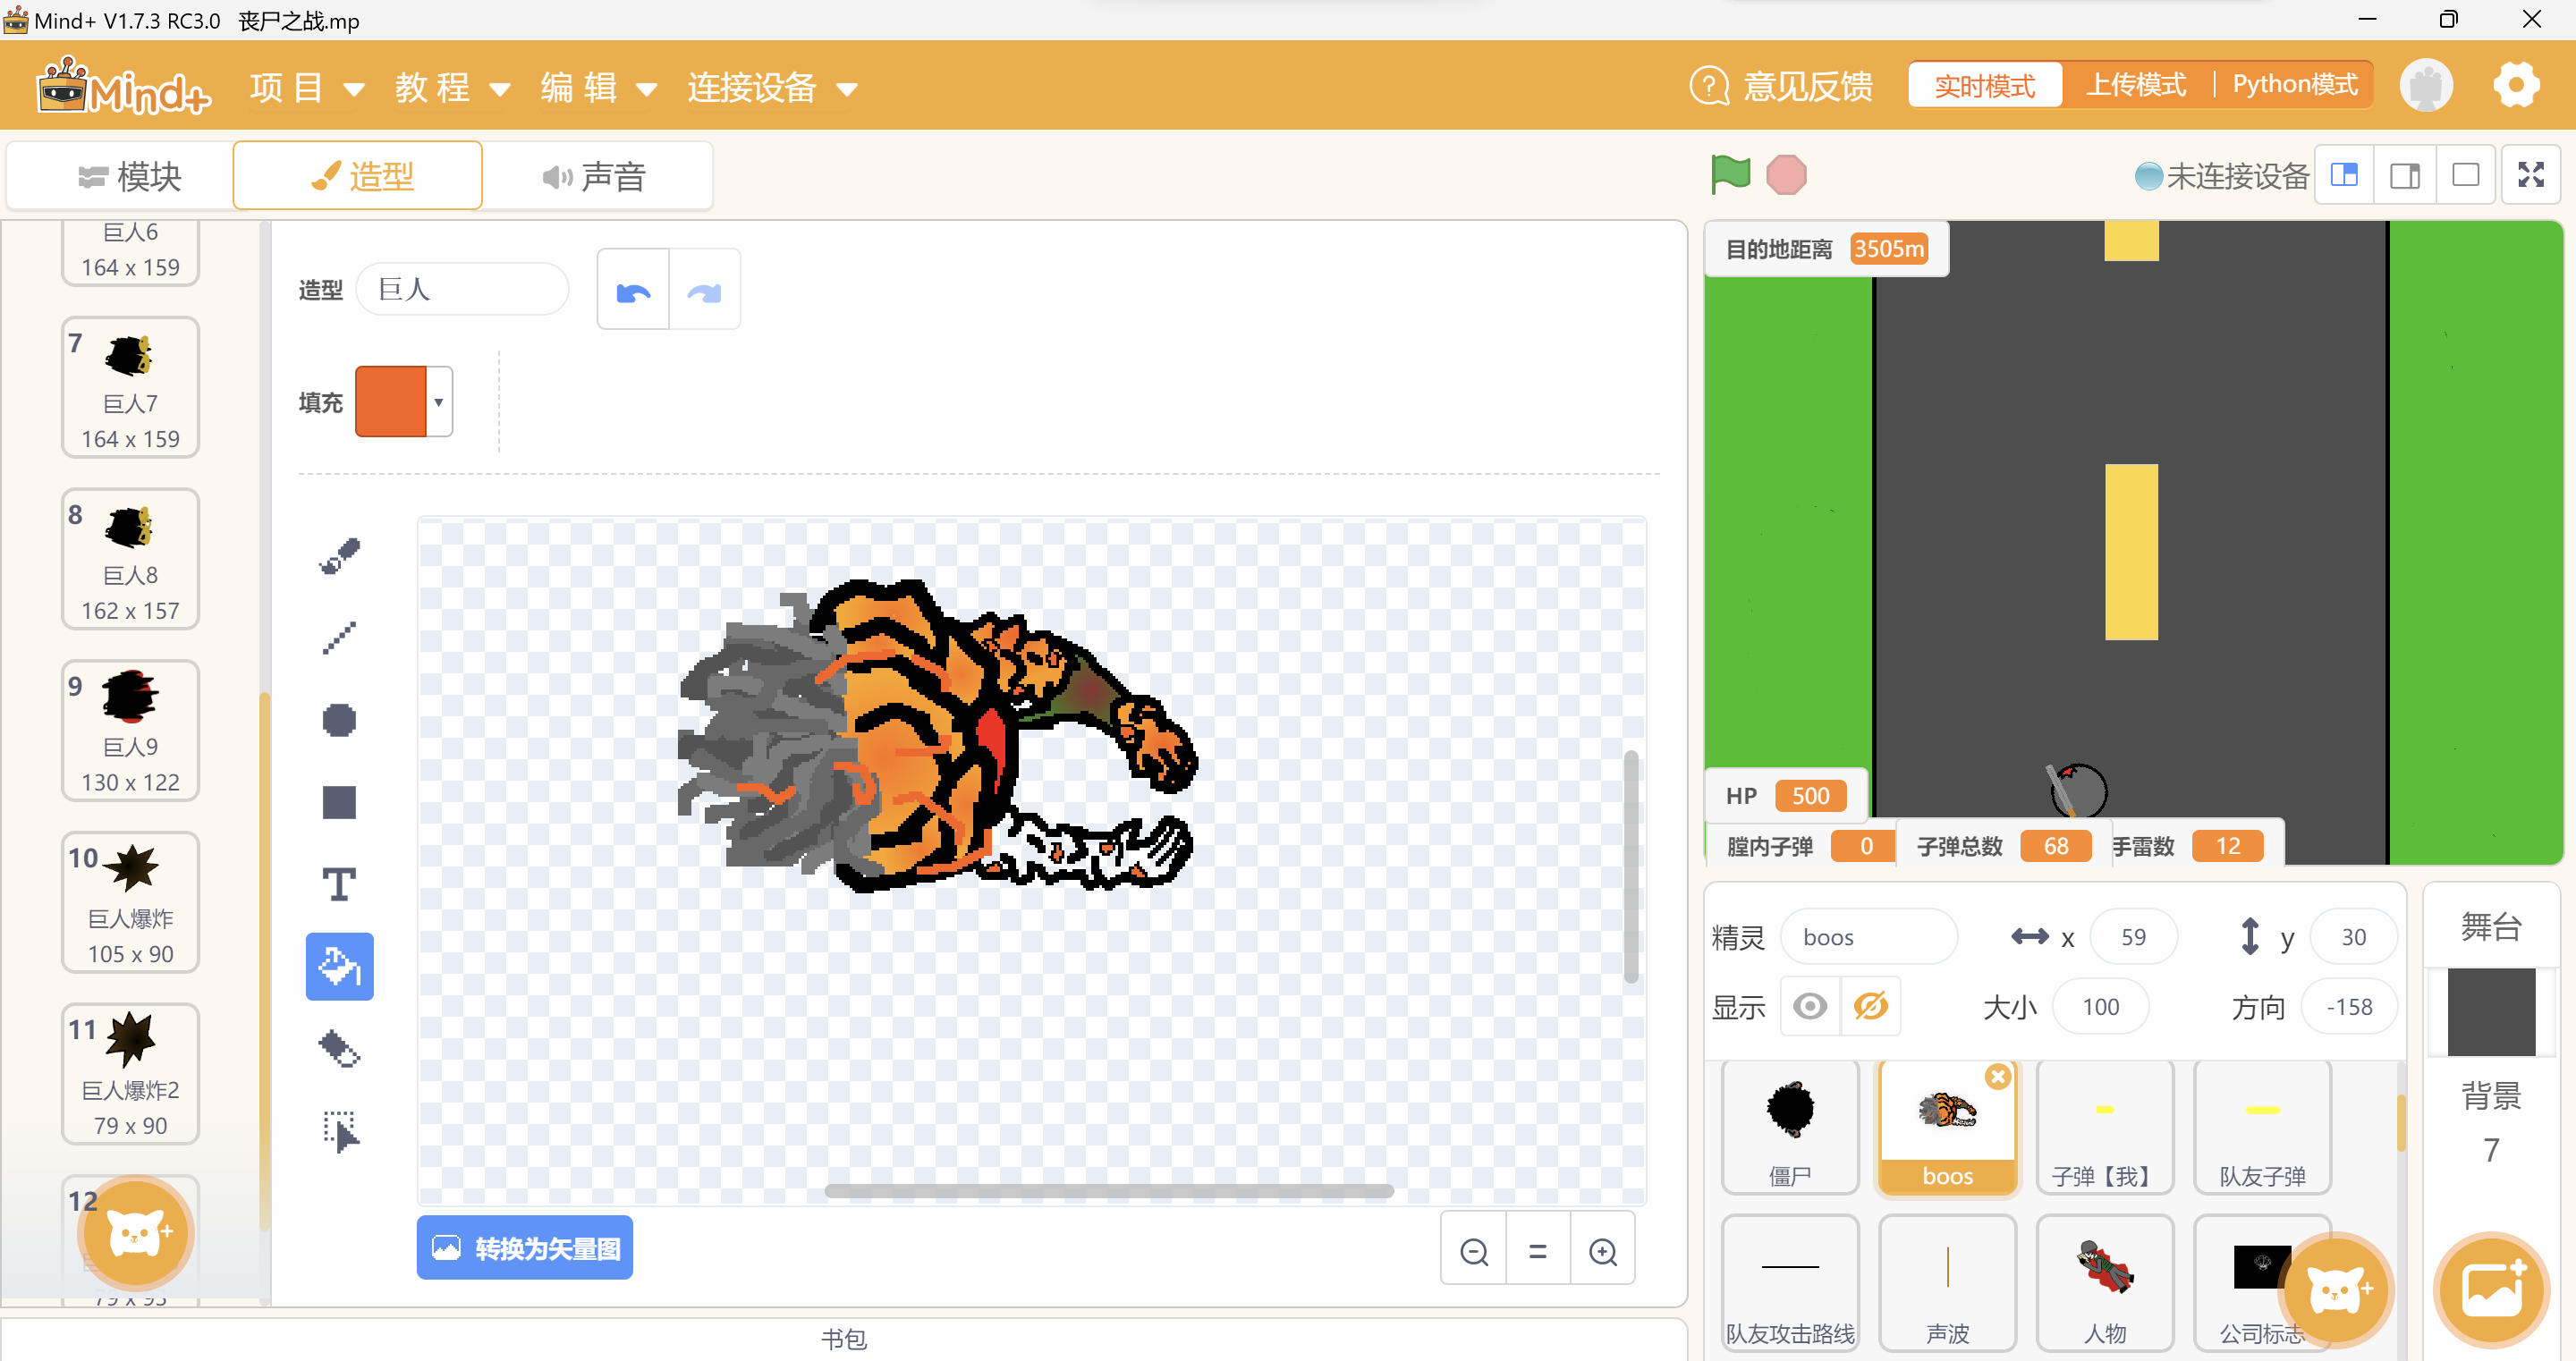The width and height of the screenshot is (2576, 1361).
Task: Select the Fill bucket tool
Action: (x=339, y=966)
